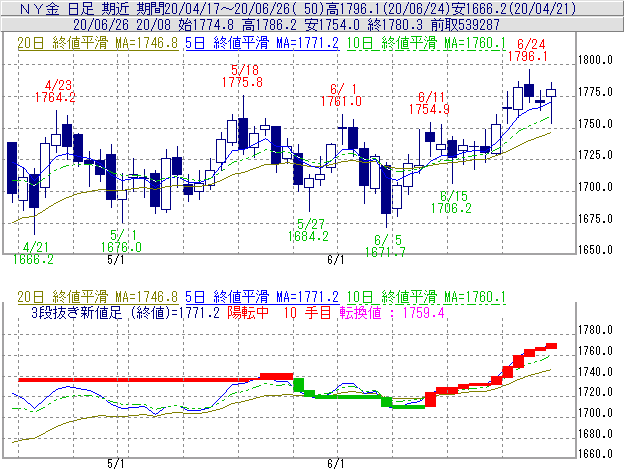Click the 1800.0 axis label upper chart

tap(595, 60)
